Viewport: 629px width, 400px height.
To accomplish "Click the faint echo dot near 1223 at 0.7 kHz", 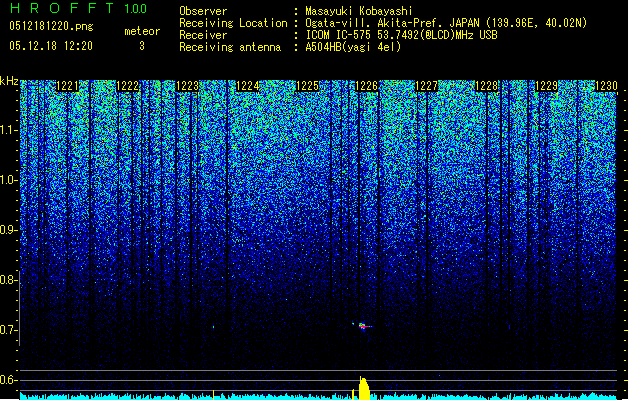I will (213, 327).
